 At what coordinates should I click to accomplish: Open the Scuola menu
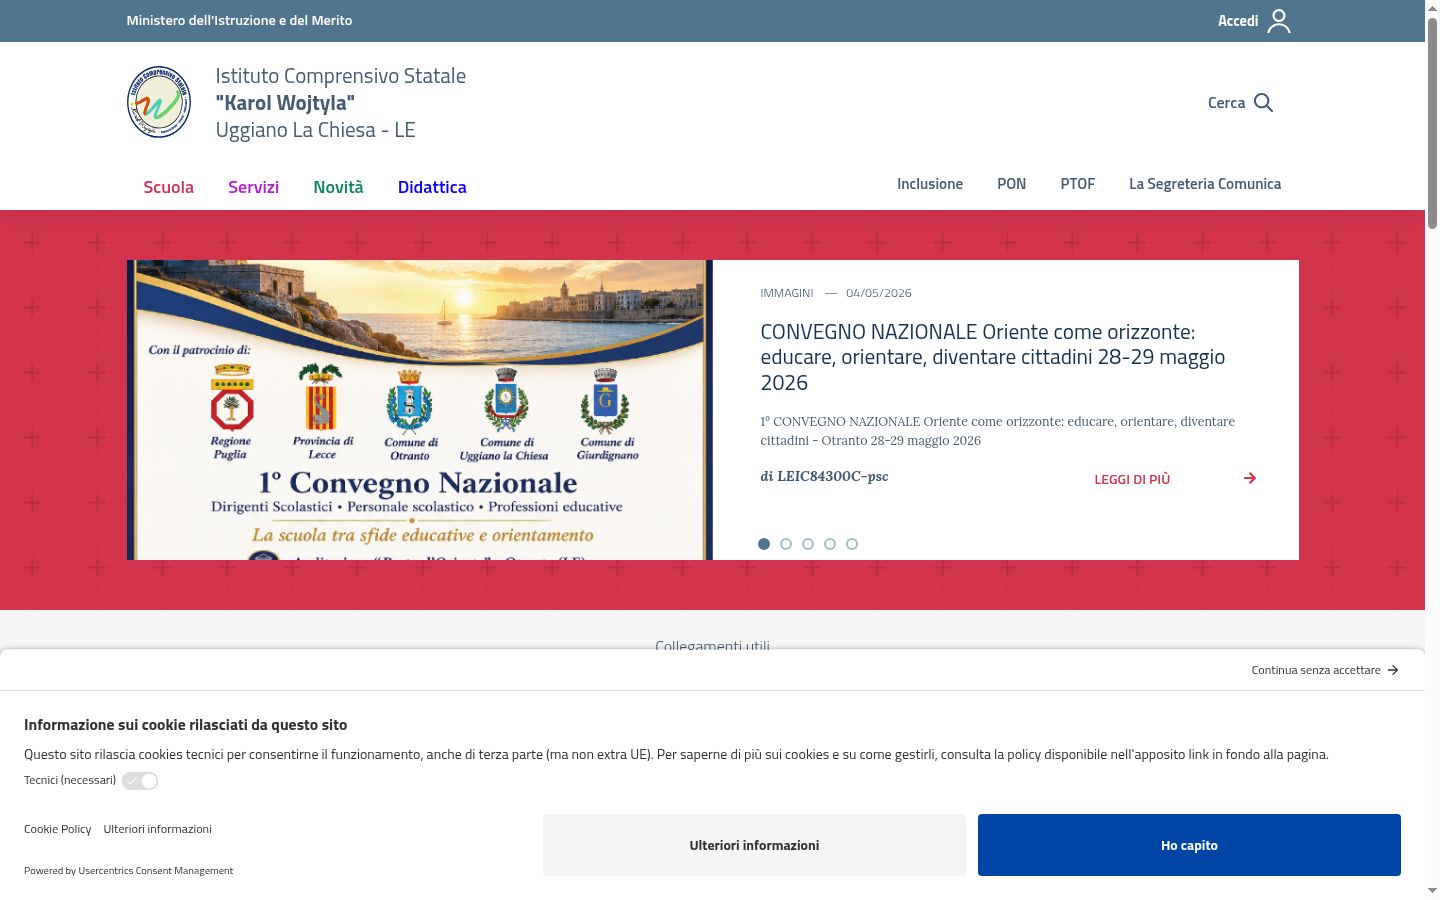point(168,187)
